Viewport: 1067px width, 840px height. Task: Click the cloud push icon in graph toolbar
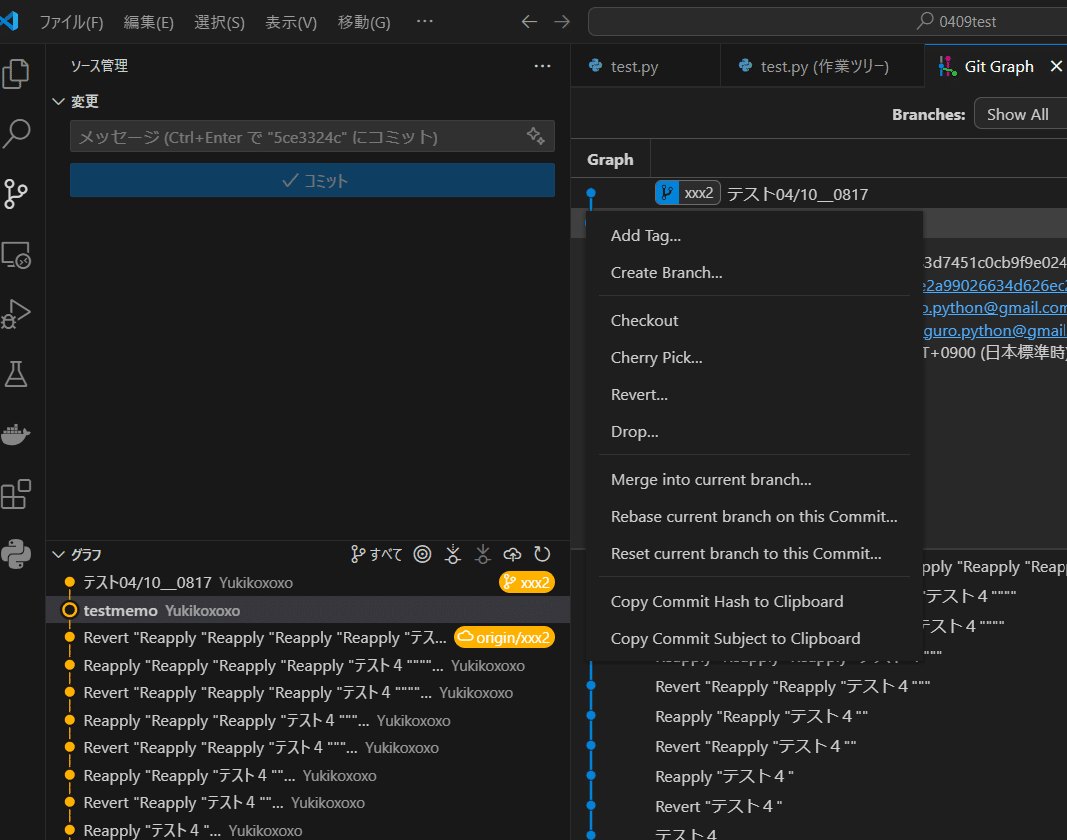[512, 554]
